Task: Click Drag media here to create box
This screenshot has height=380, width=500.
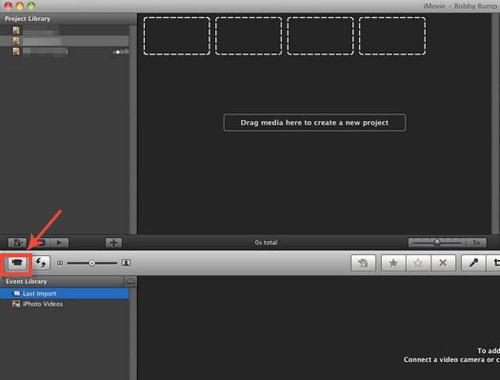Action: pos(315,123)
